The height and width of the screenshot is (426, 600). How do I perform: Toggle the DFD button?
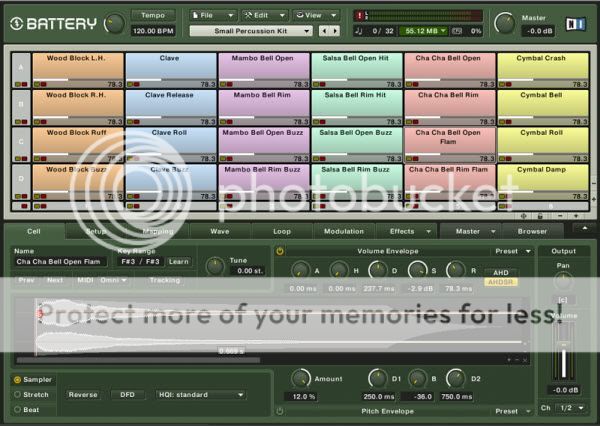pyautogui.click(x=127, y=395)
